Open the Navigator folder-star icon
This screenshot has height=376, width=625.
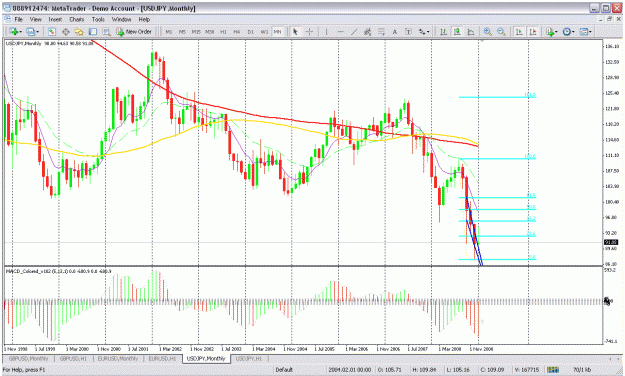(79, 31)
